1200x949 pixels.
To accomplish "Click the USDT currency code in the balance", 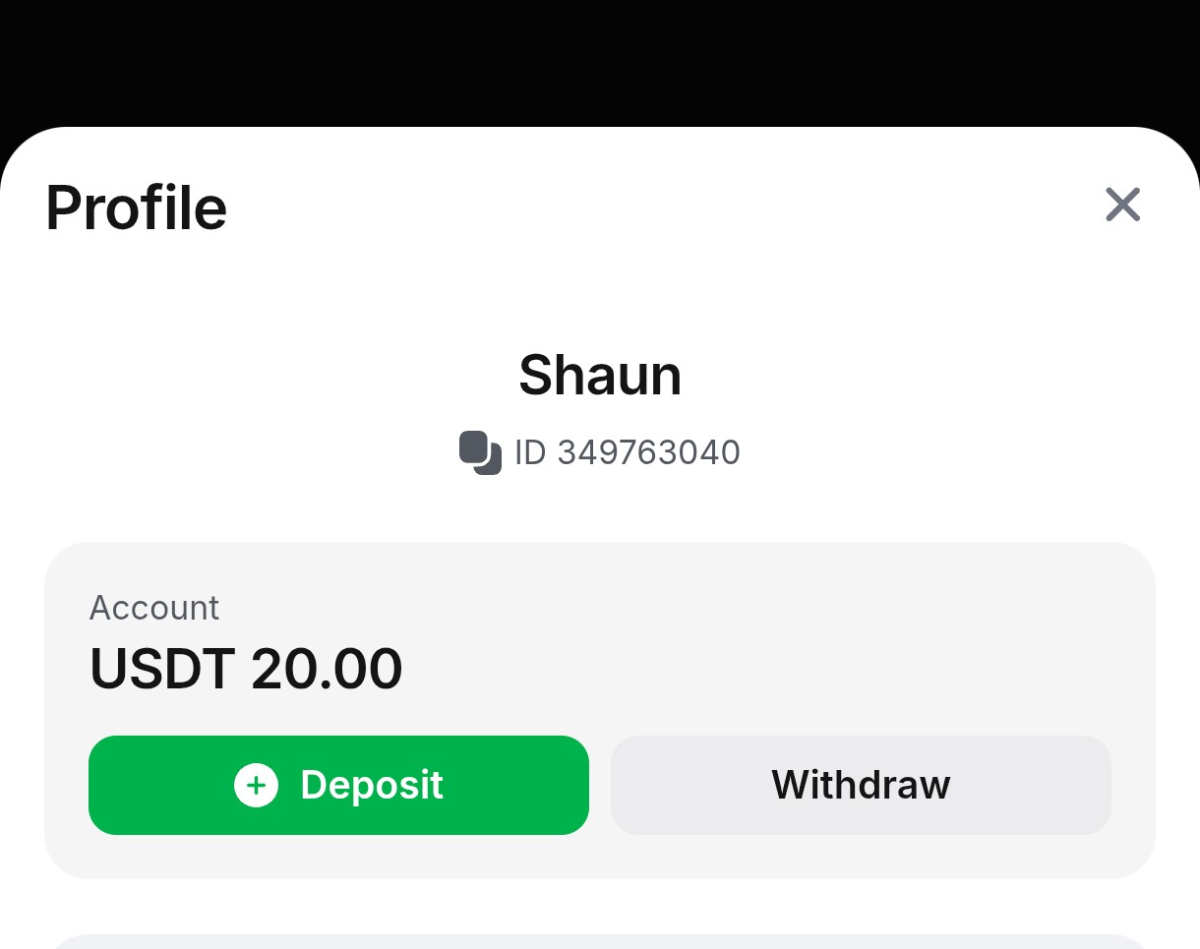I will click(162, 669).
